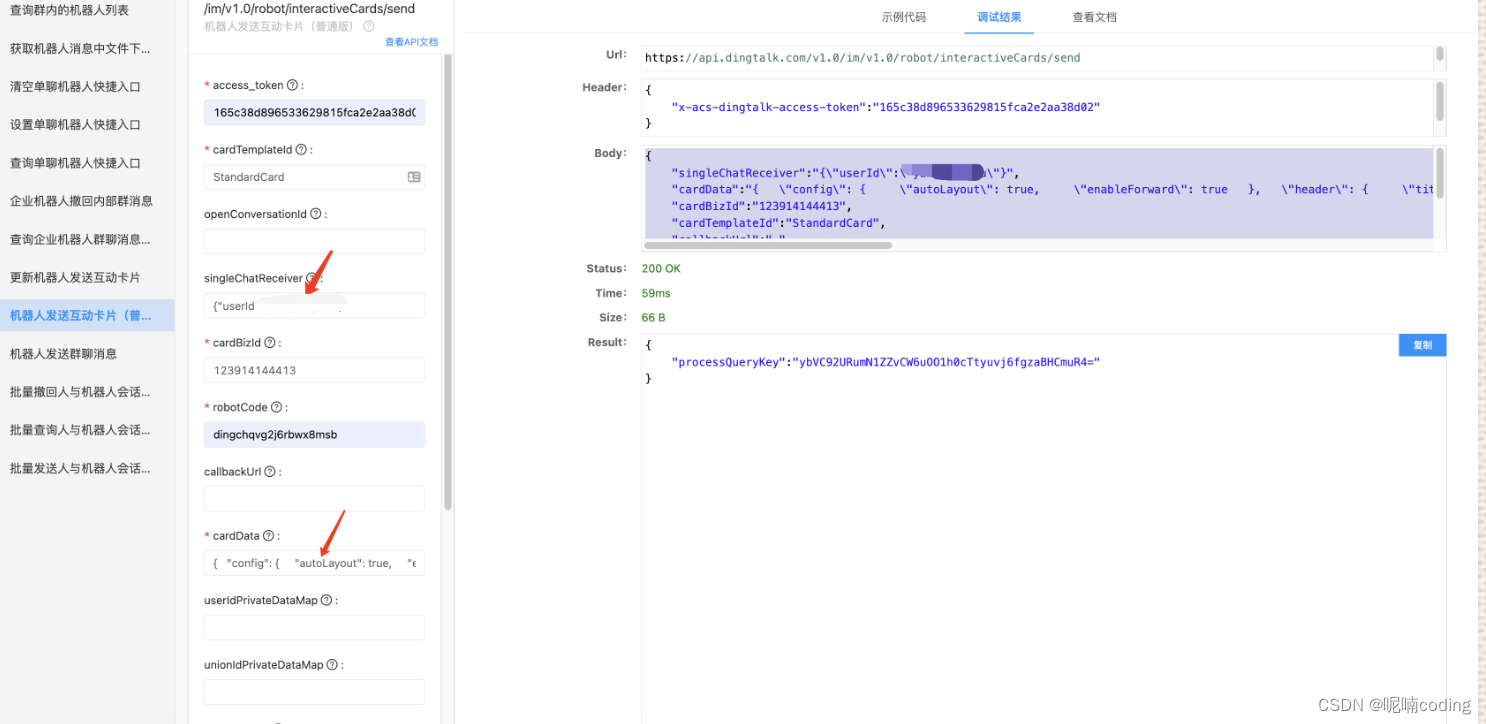Click help icon beside unionIdPrivateDataMap label
Viewport: 1486px width, 724px height.
coord(332,665)
